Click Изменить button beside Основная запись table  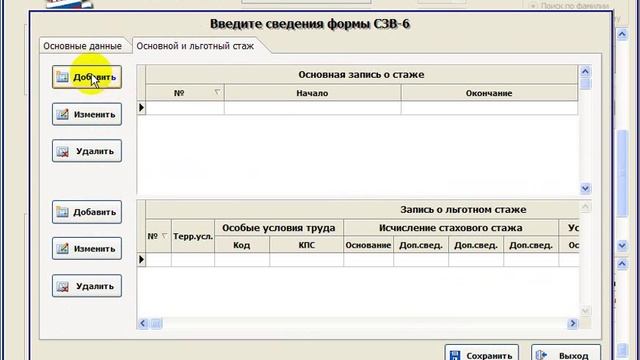tap(87, 114)
